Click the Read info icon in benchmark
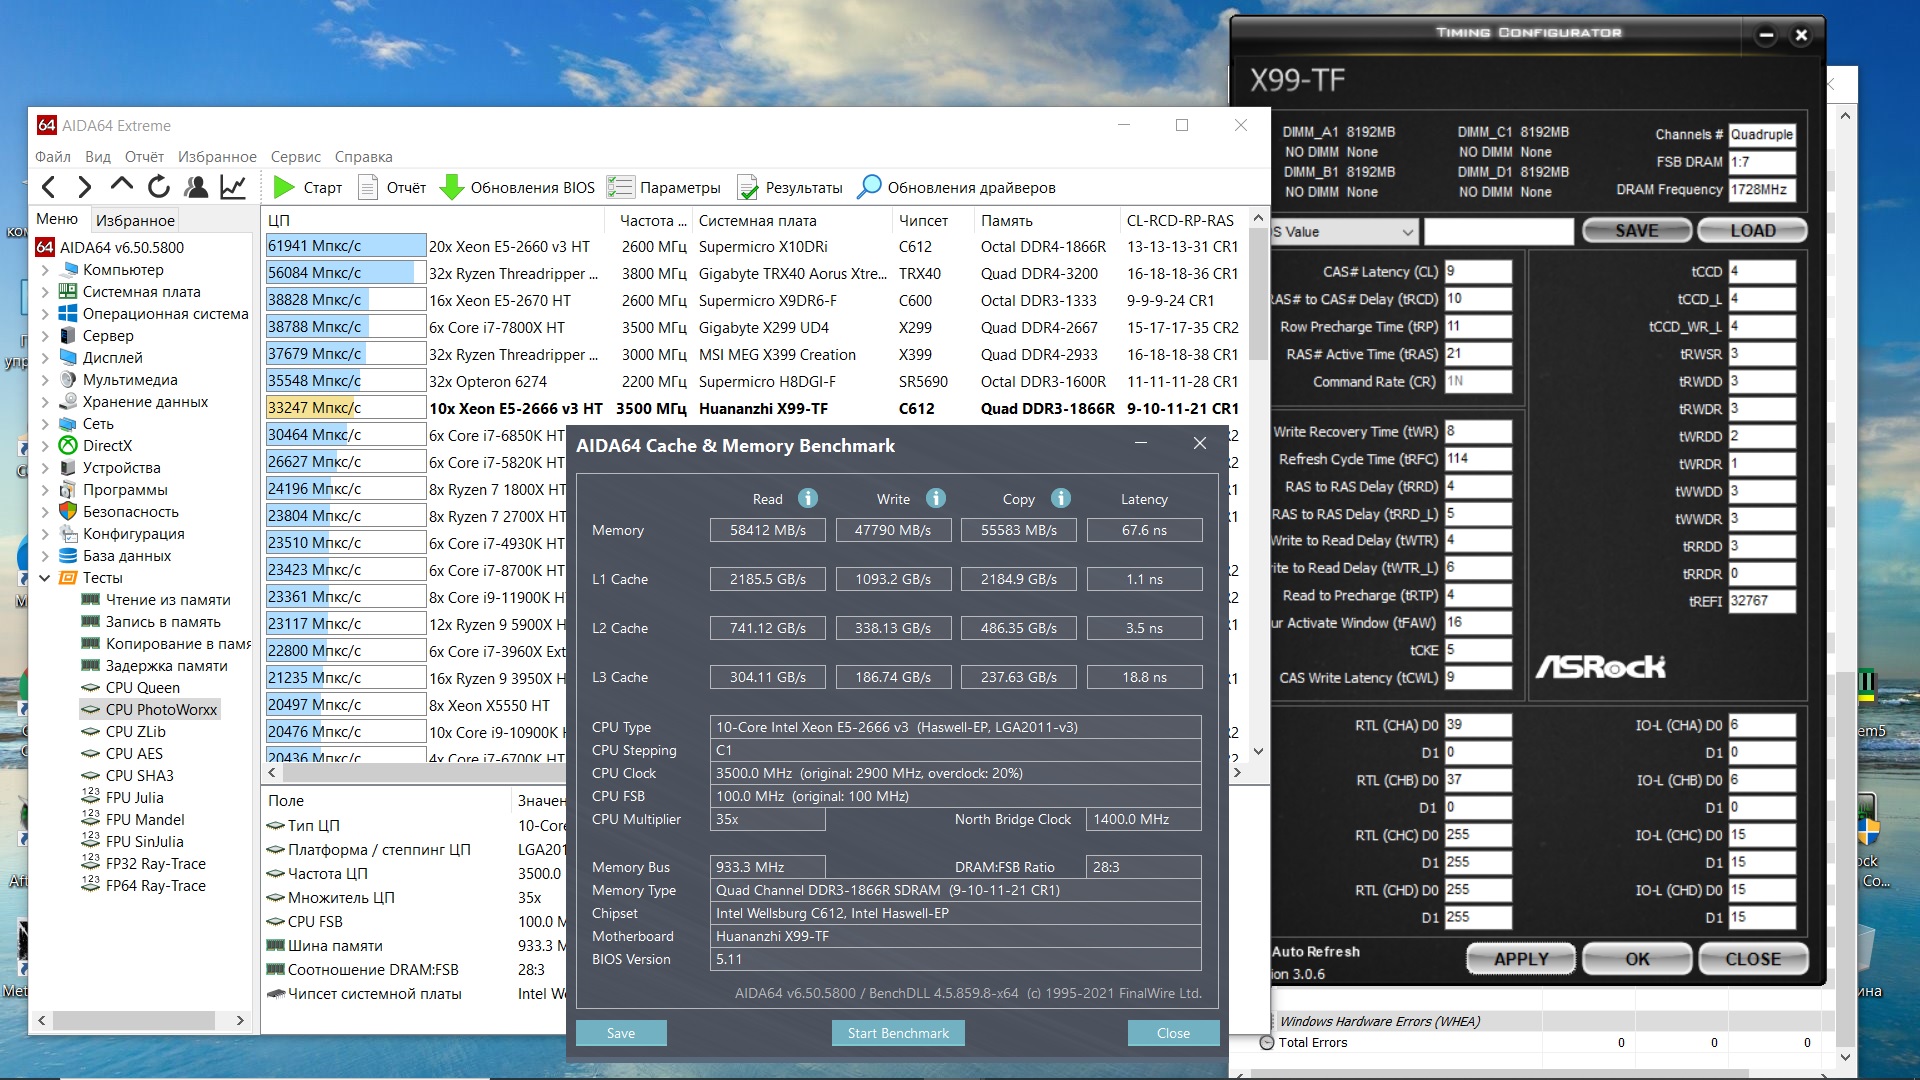Image resolution: width=1920 pixels, height=1080 pixels. point(808,498)
